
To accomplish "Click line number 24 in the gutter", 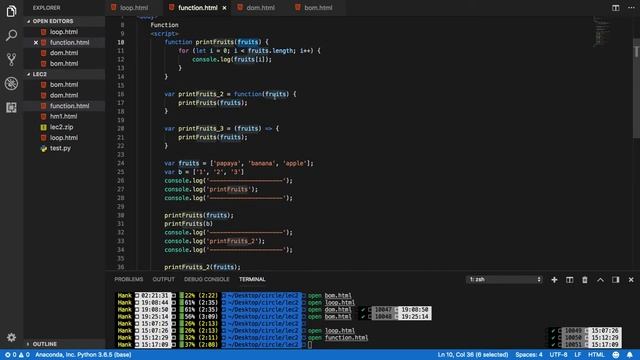I will [x=121, y=163].
